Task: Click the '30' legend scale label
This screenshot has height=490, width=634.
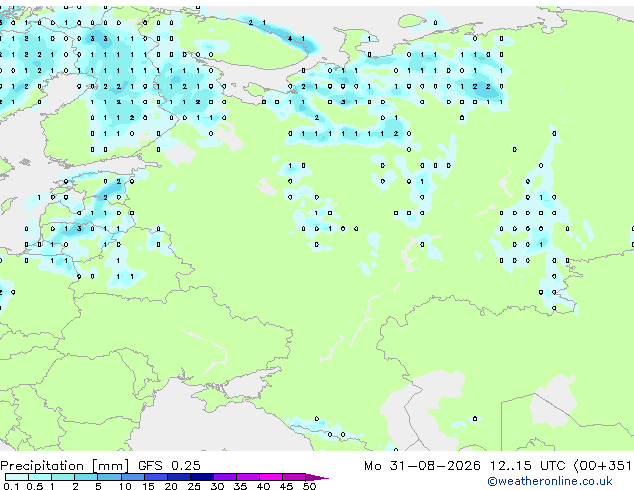Action: 217,486
